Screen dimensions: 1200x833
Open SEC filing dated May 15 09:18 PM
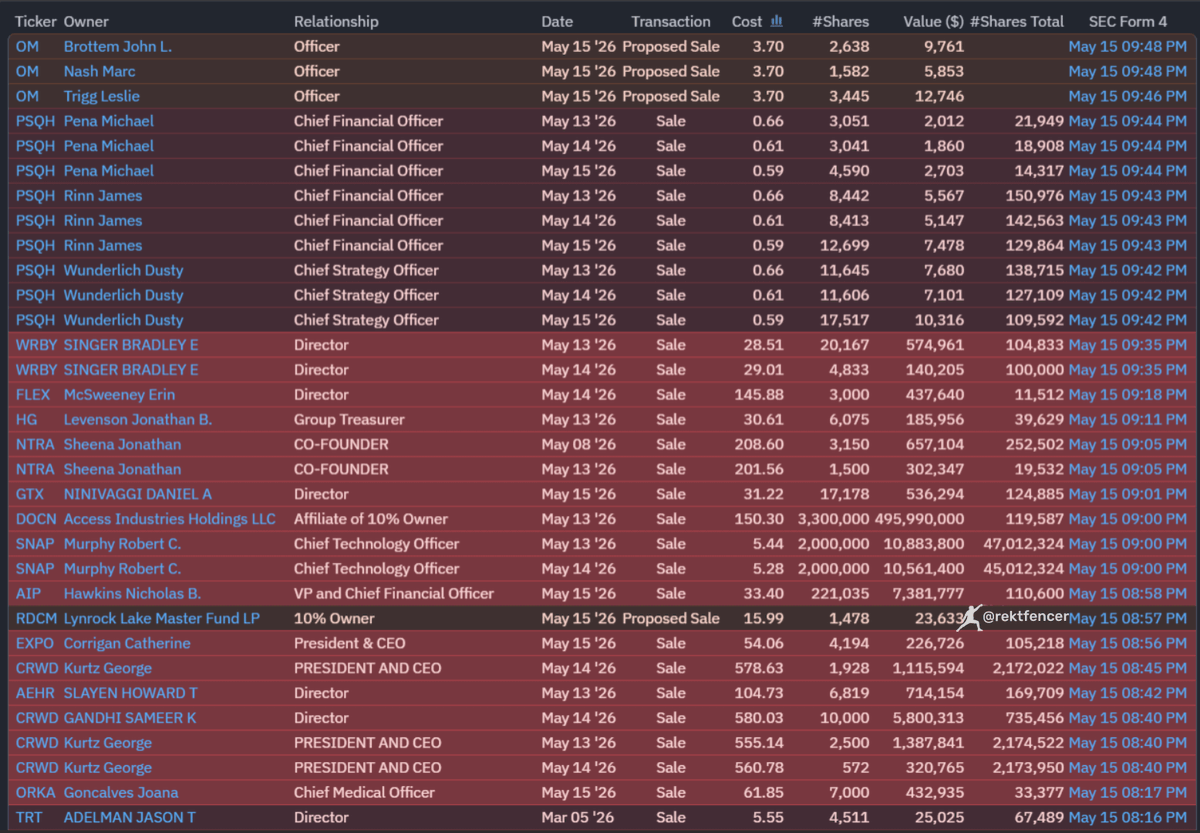click(1128, 394)
